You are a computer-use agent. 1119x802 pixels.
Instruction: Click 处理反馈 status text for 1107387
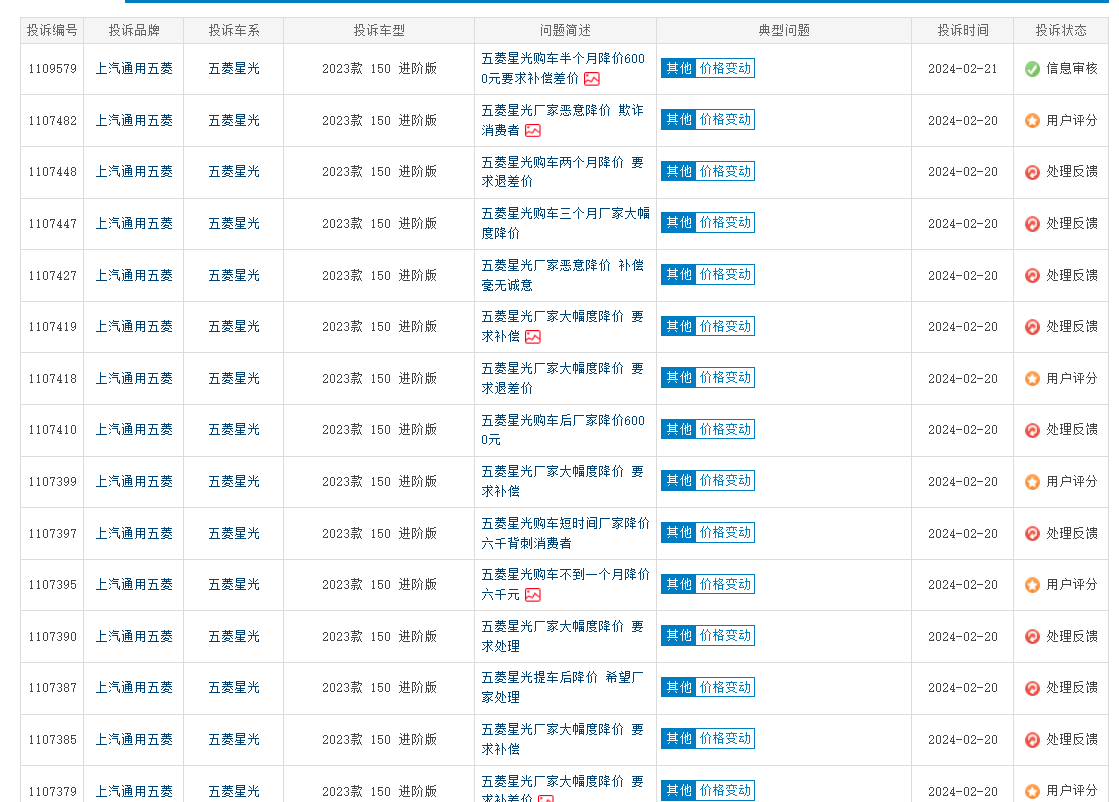[x=1072, y=688]
